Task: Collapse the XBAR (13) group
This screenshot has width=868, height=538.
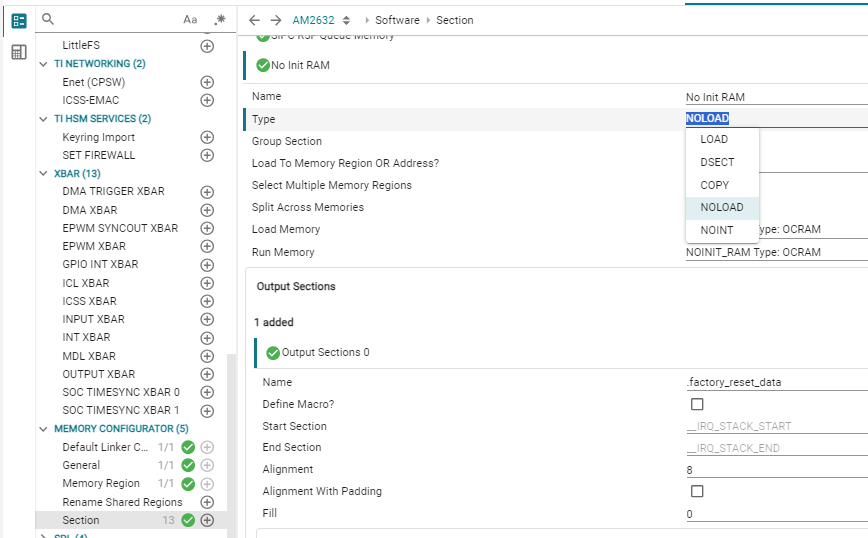Action: pyautogui.click(x=44, y=174)
